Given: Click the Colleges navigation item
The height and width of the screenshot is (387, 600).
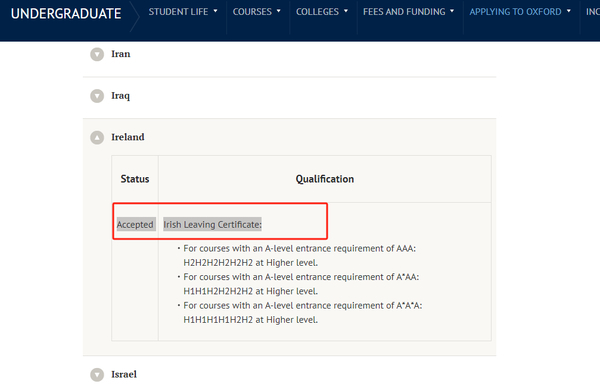Looking at the screenshot, I should (x=317, y=12).
